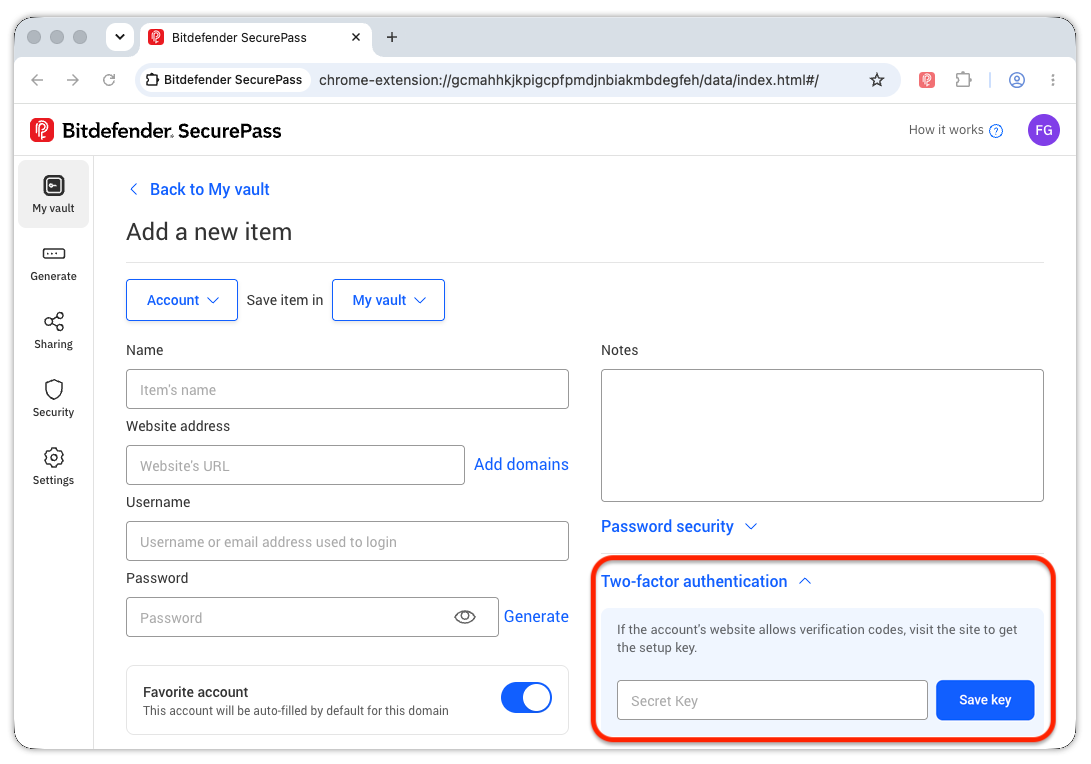Screen dimensions: 1091x764
Task: Open the browser extensions puzzle icon
Action: click(x=963, y=80)
